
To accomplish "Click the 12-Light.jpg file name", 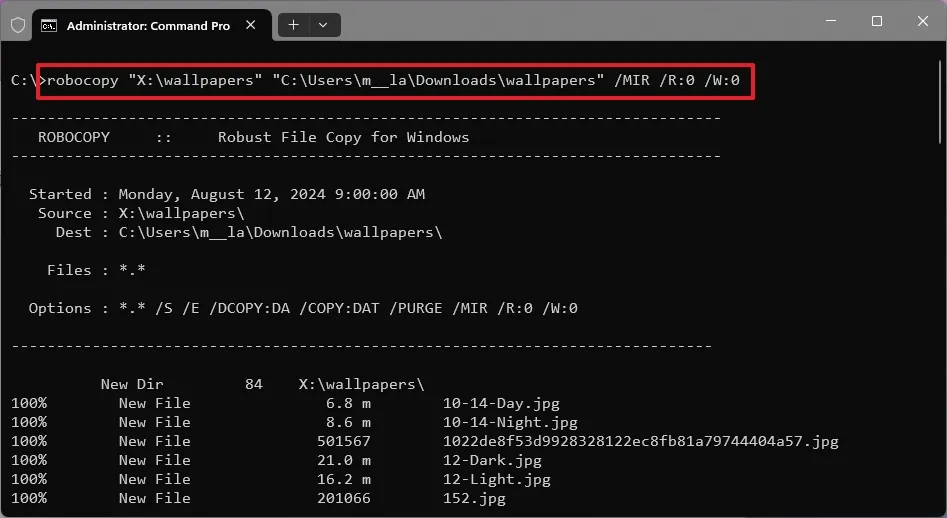I will click(x=496, y=479).
